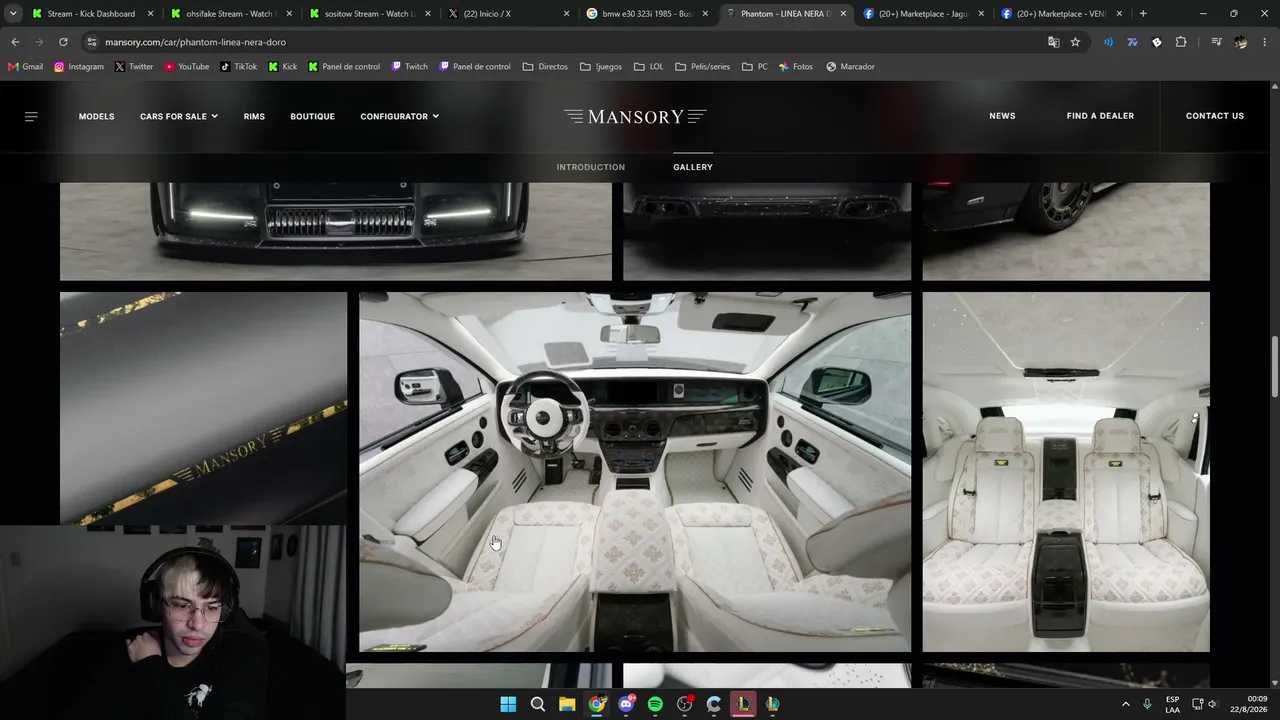Open the tab search dropdown arrow
The image size is (1280, 720).
pyautogui.click(x=13, y=14)
